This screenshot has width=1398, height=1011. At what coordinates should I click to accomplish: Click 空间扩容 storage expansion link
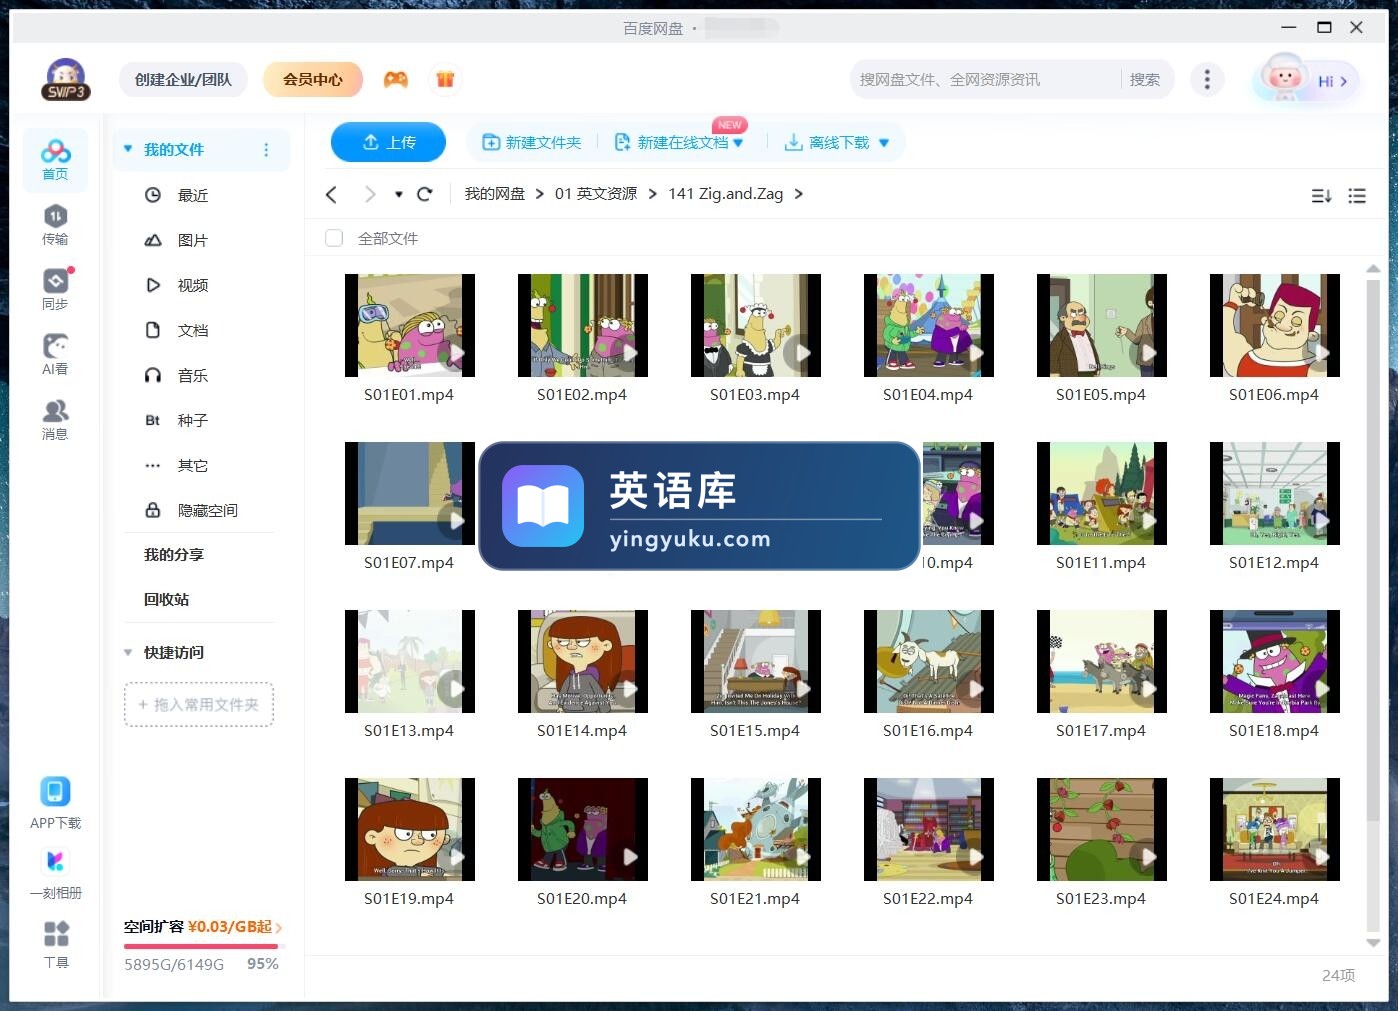pyautogui.click(x=204, y=927)
